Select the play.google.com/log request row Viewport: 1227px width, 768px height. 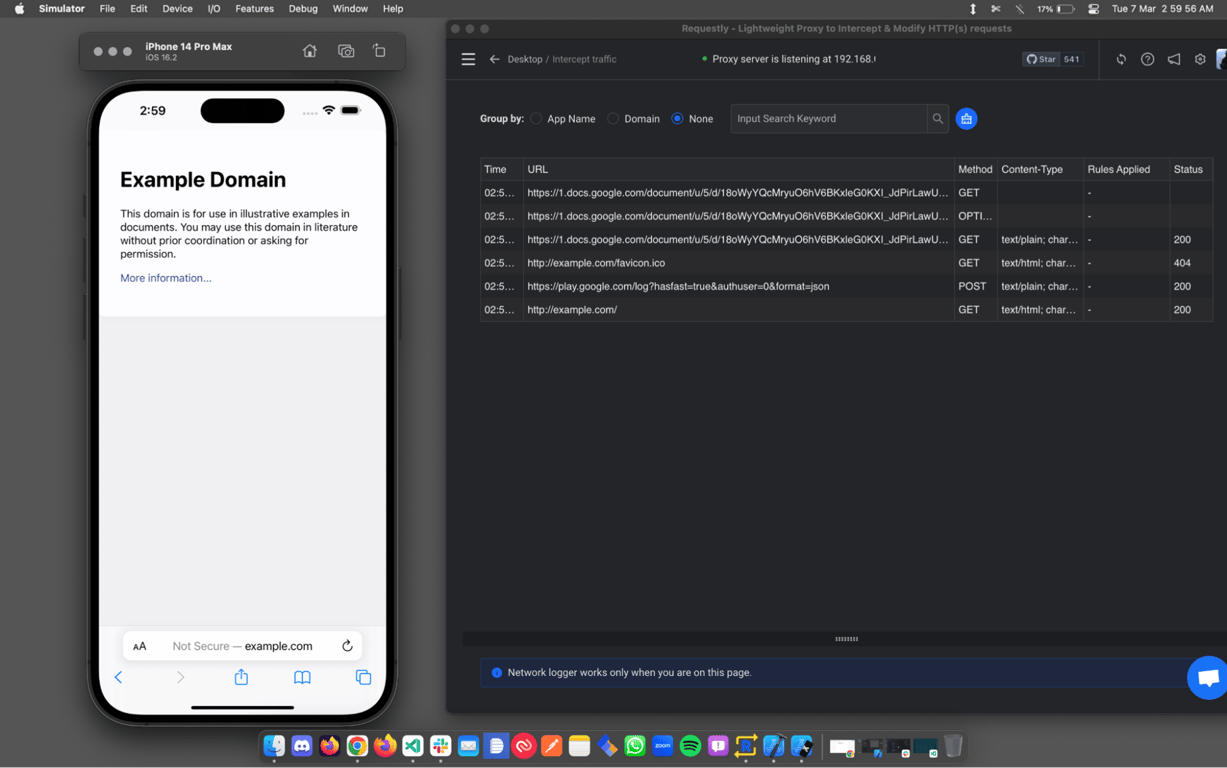tap(846, 286)
